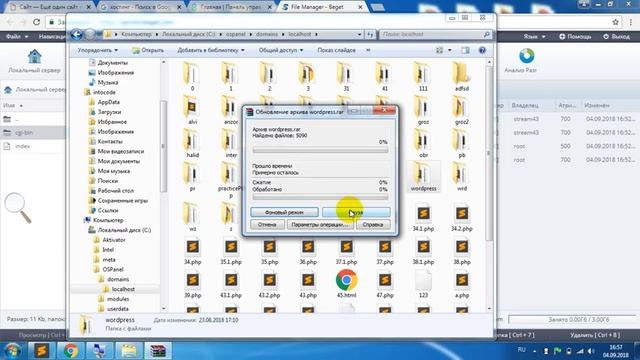Viewport: 640px width, 360px height.
Task: Click Выход in Beget top bar
Action: point(616,37)
